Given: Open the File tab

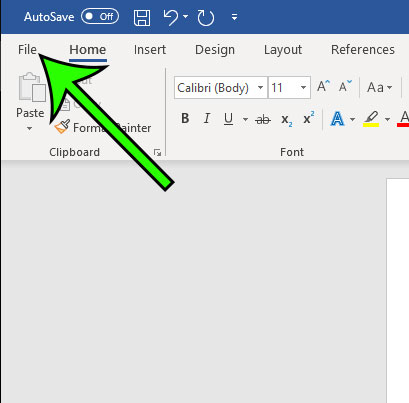Looking at the screenshot, I should point(27,50).
